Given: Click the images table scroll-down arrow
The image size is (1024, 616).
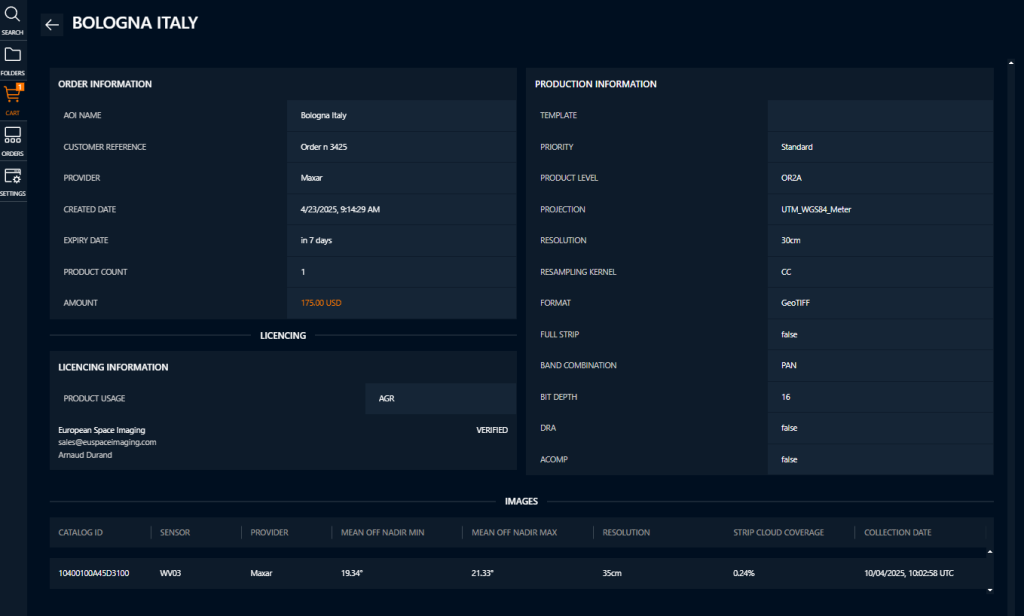Looking at the screenshot, I should [990, 589].
